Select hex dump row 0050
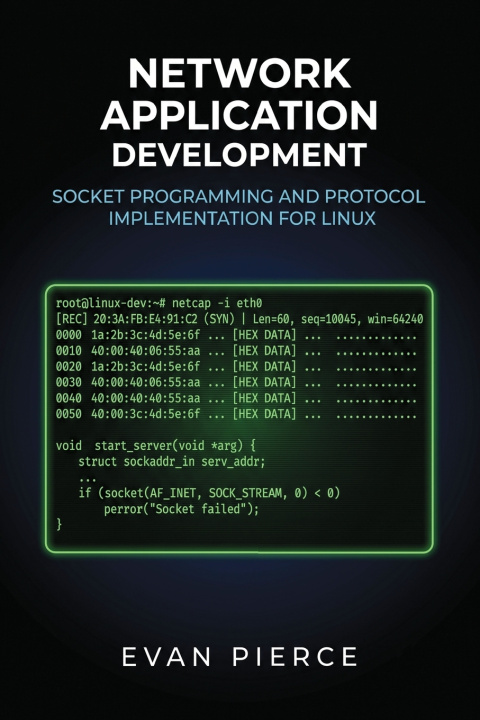 [236, 414]
